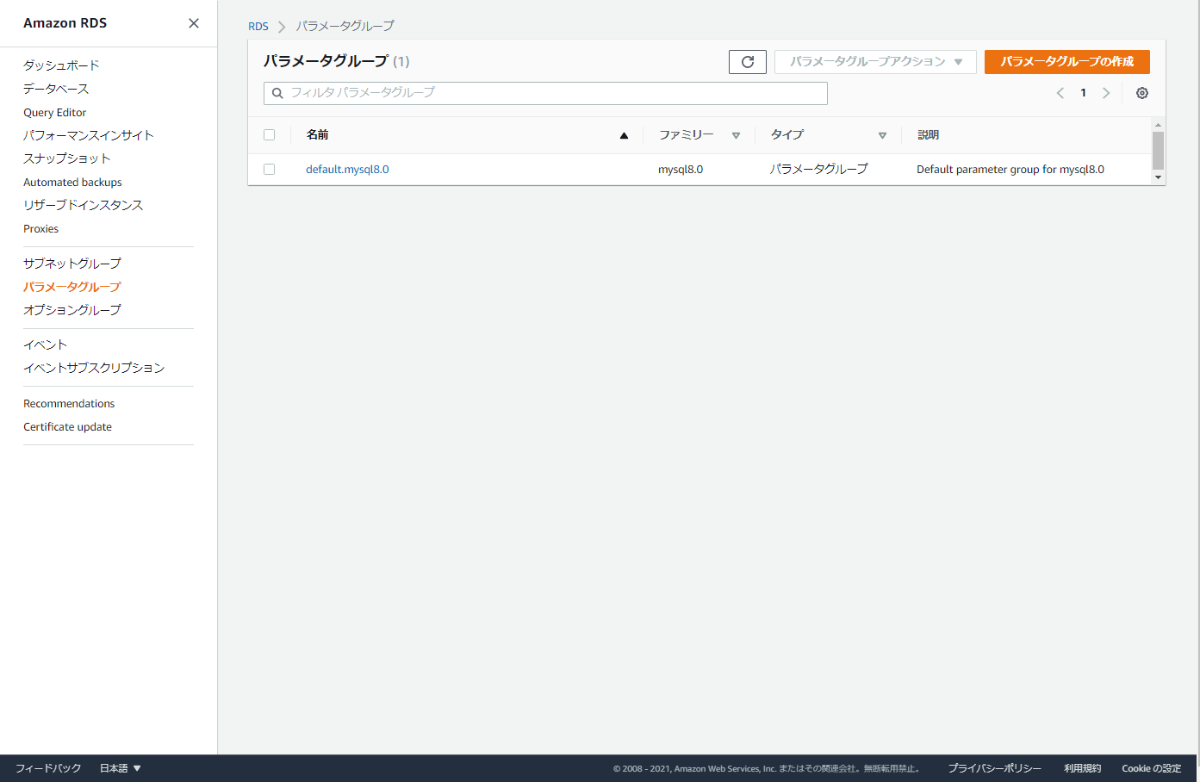
Task: Open Query Editor in sidebar
Action: pos(55,113)
